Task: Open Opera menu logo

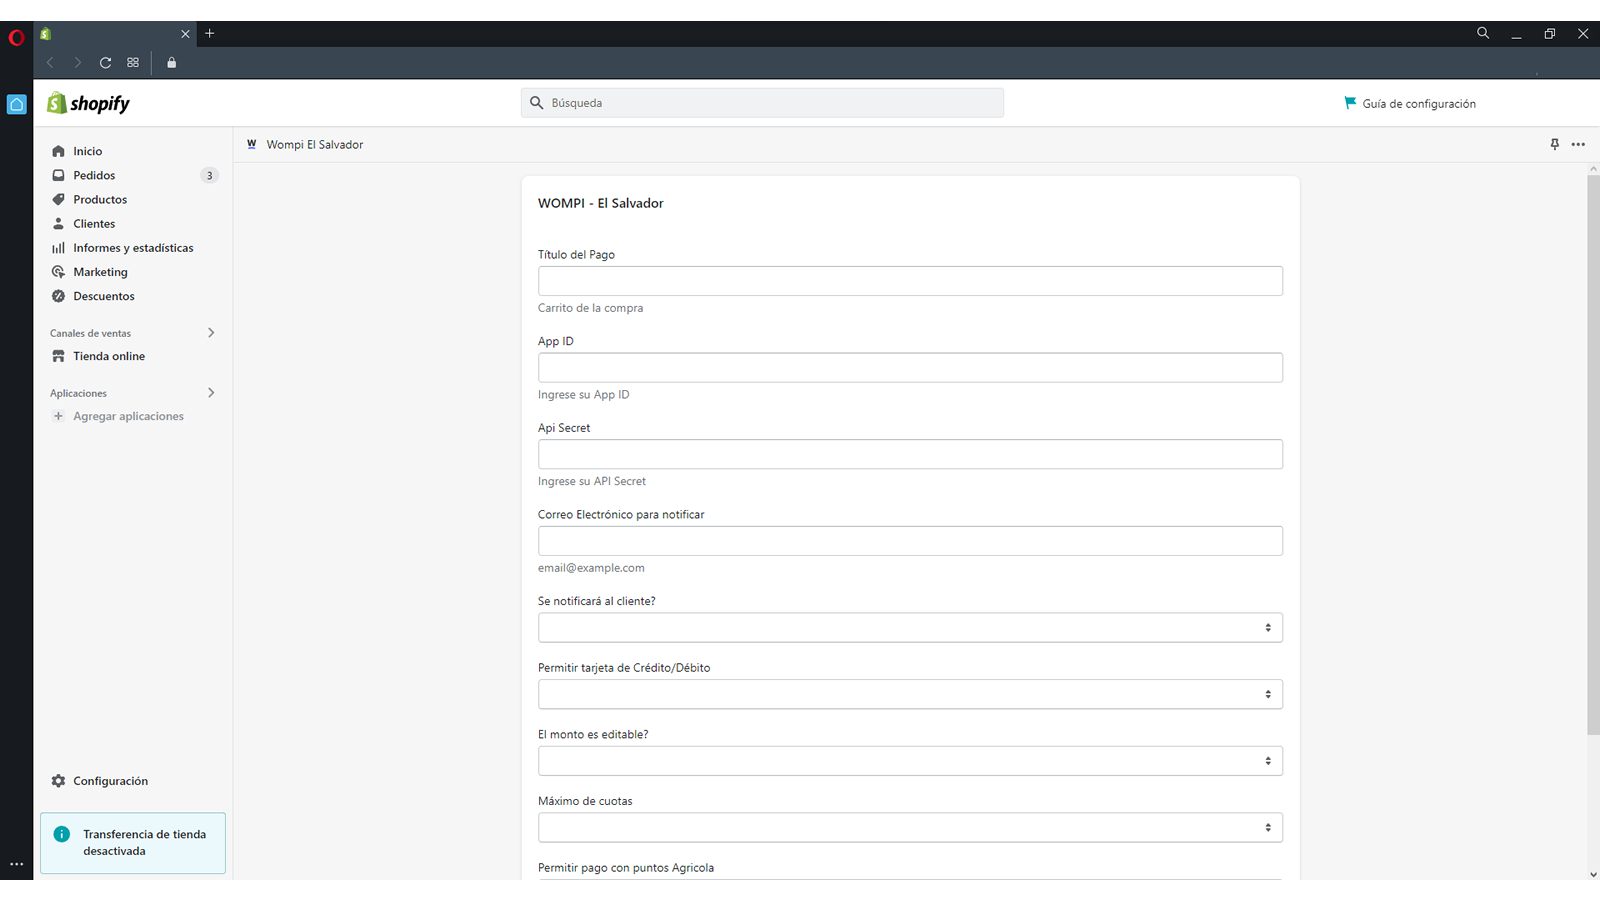Action: click(x=16, y=38)
